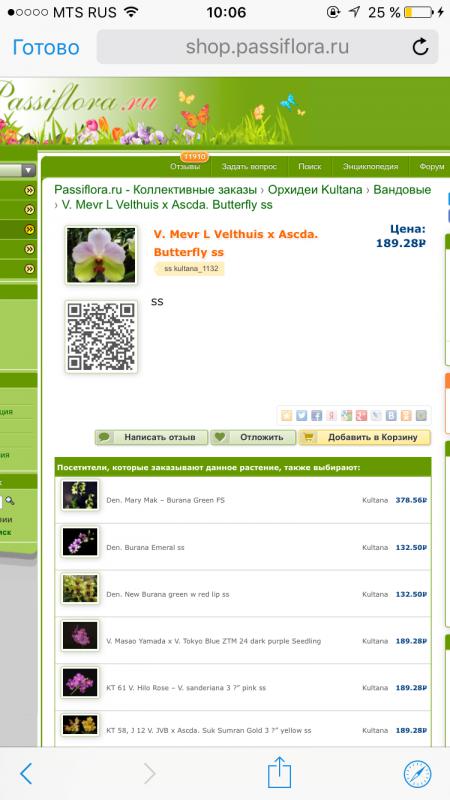
Task: Click thumbnail of Den. Burana Emeral
Action: [x=80, y=542]
